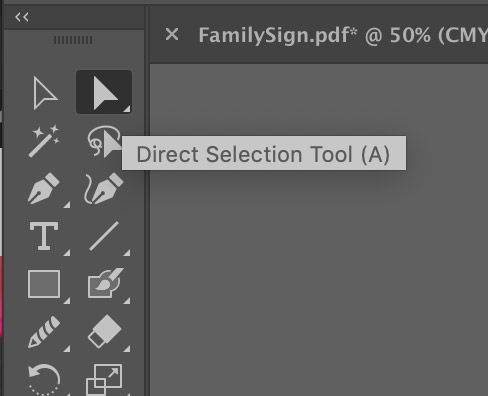Click the brush-over-shapes tool icon
Viewport: 488px width, 396px height.
tap(105, 283)
